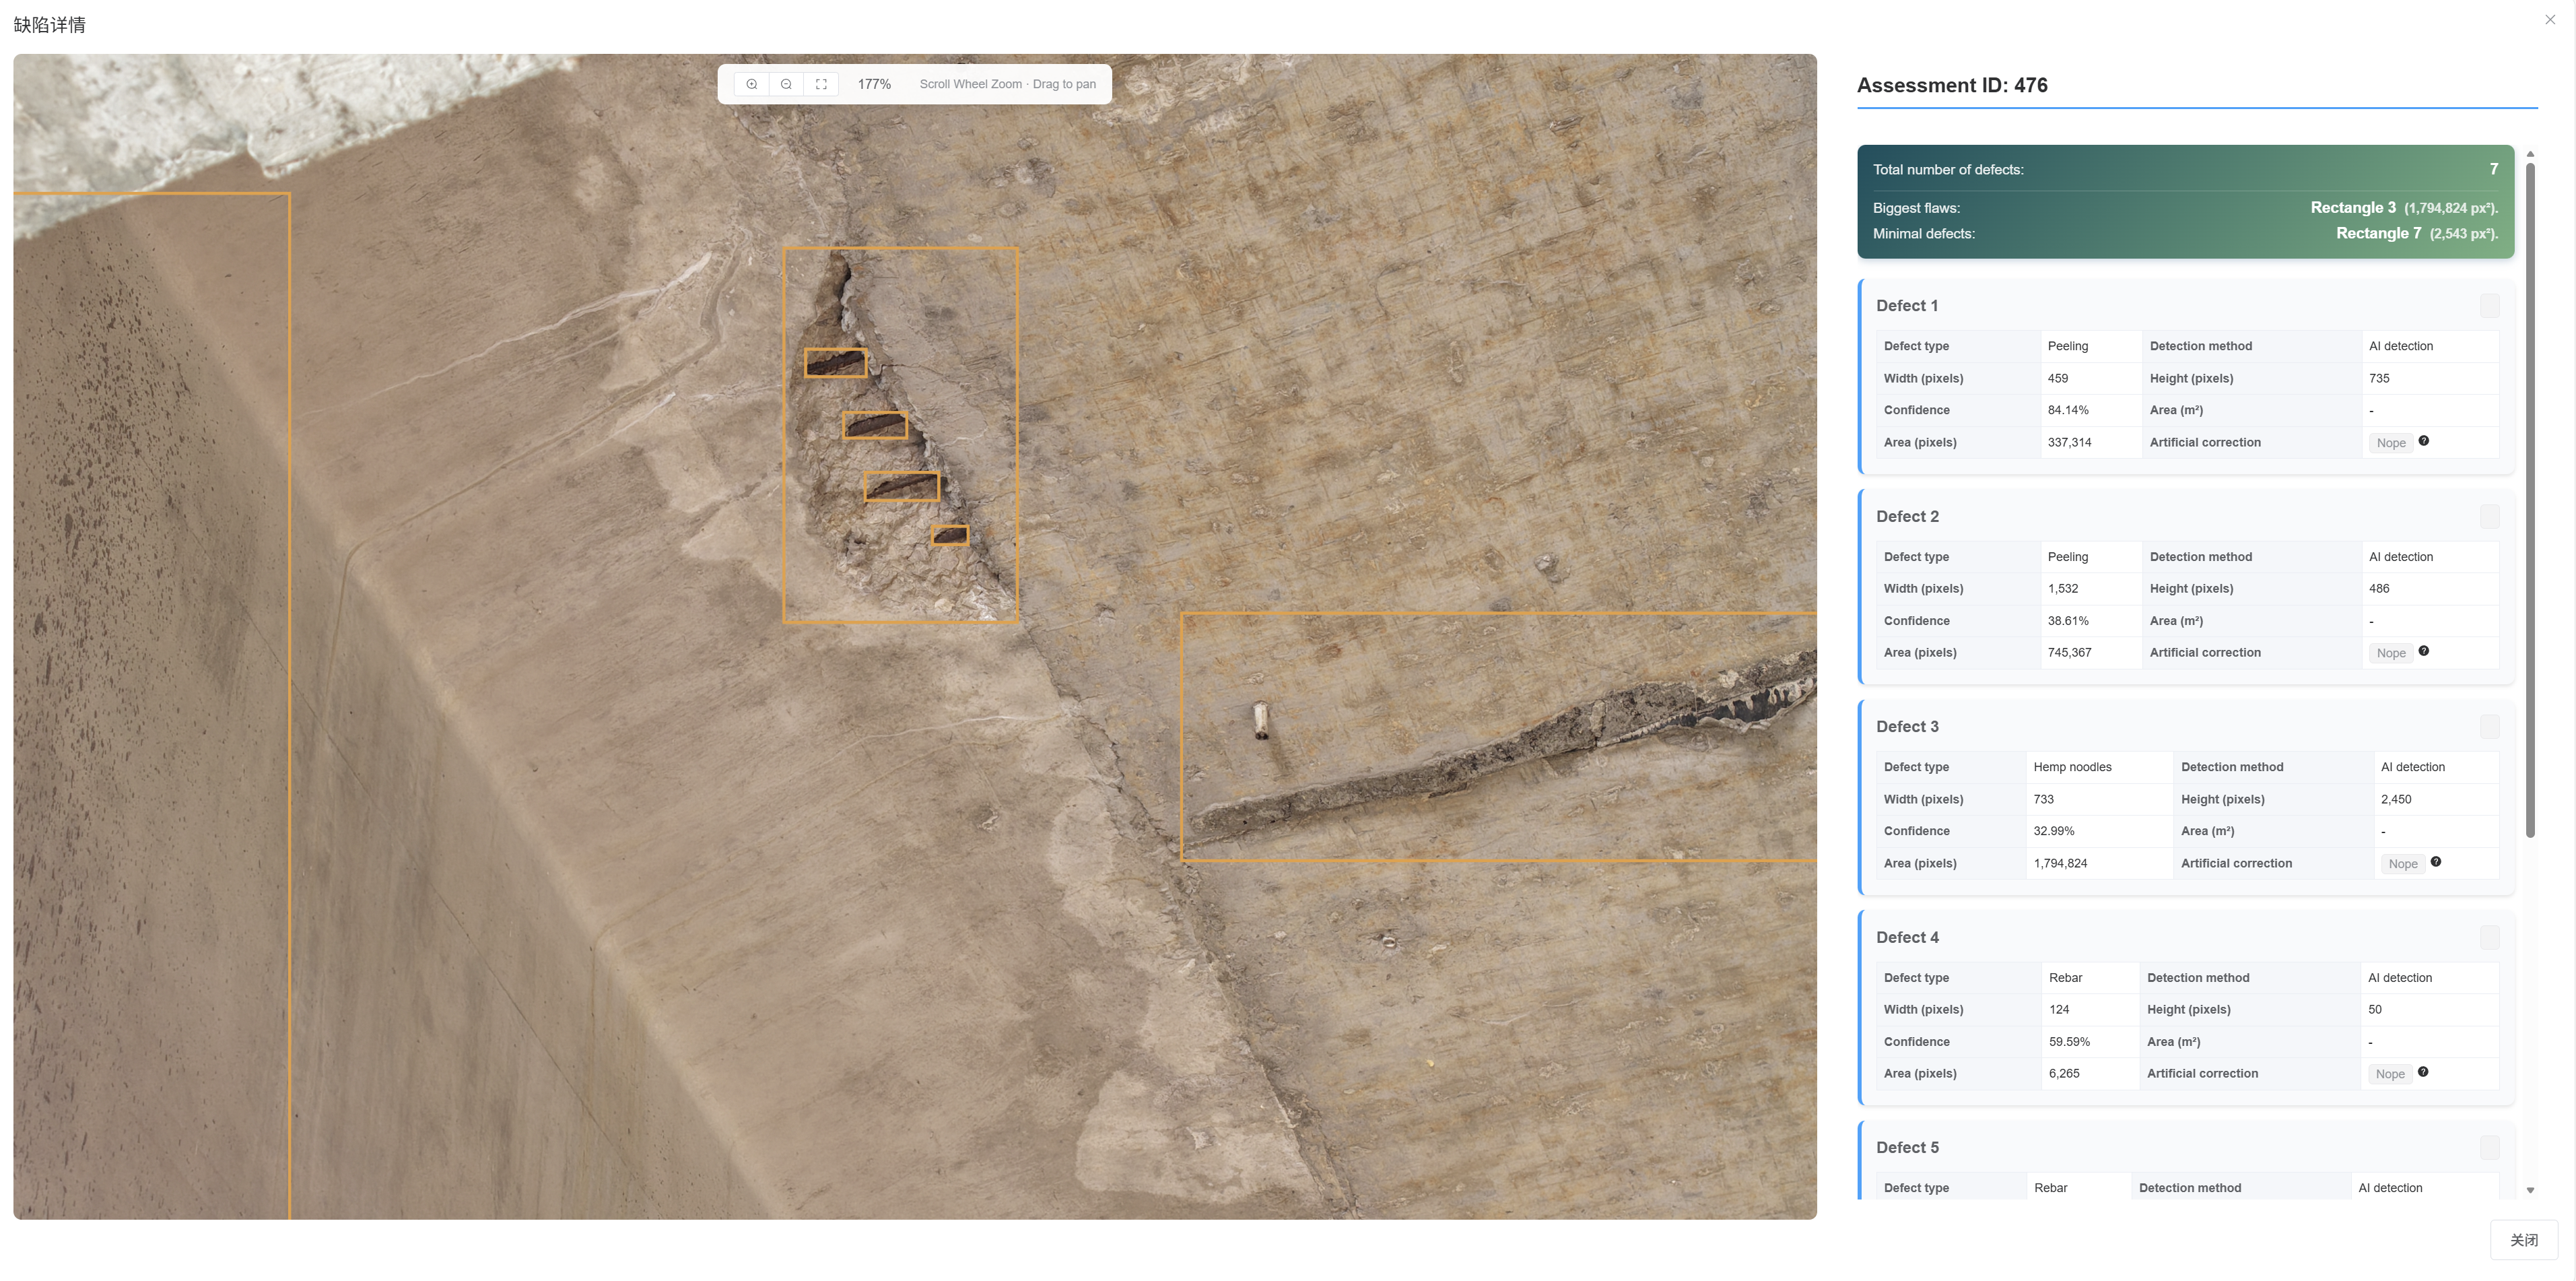The image size is (2576, 1281).
Task: Open help icon beside Defect 2 correction
Action: [x=2423, y=651]
